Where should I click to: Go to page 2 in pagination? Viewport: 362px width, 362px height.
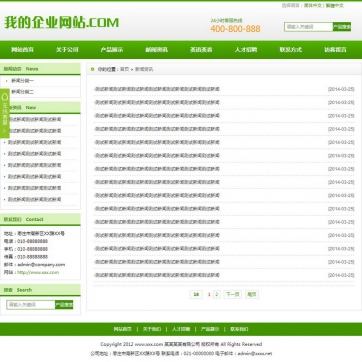(217, 294)
